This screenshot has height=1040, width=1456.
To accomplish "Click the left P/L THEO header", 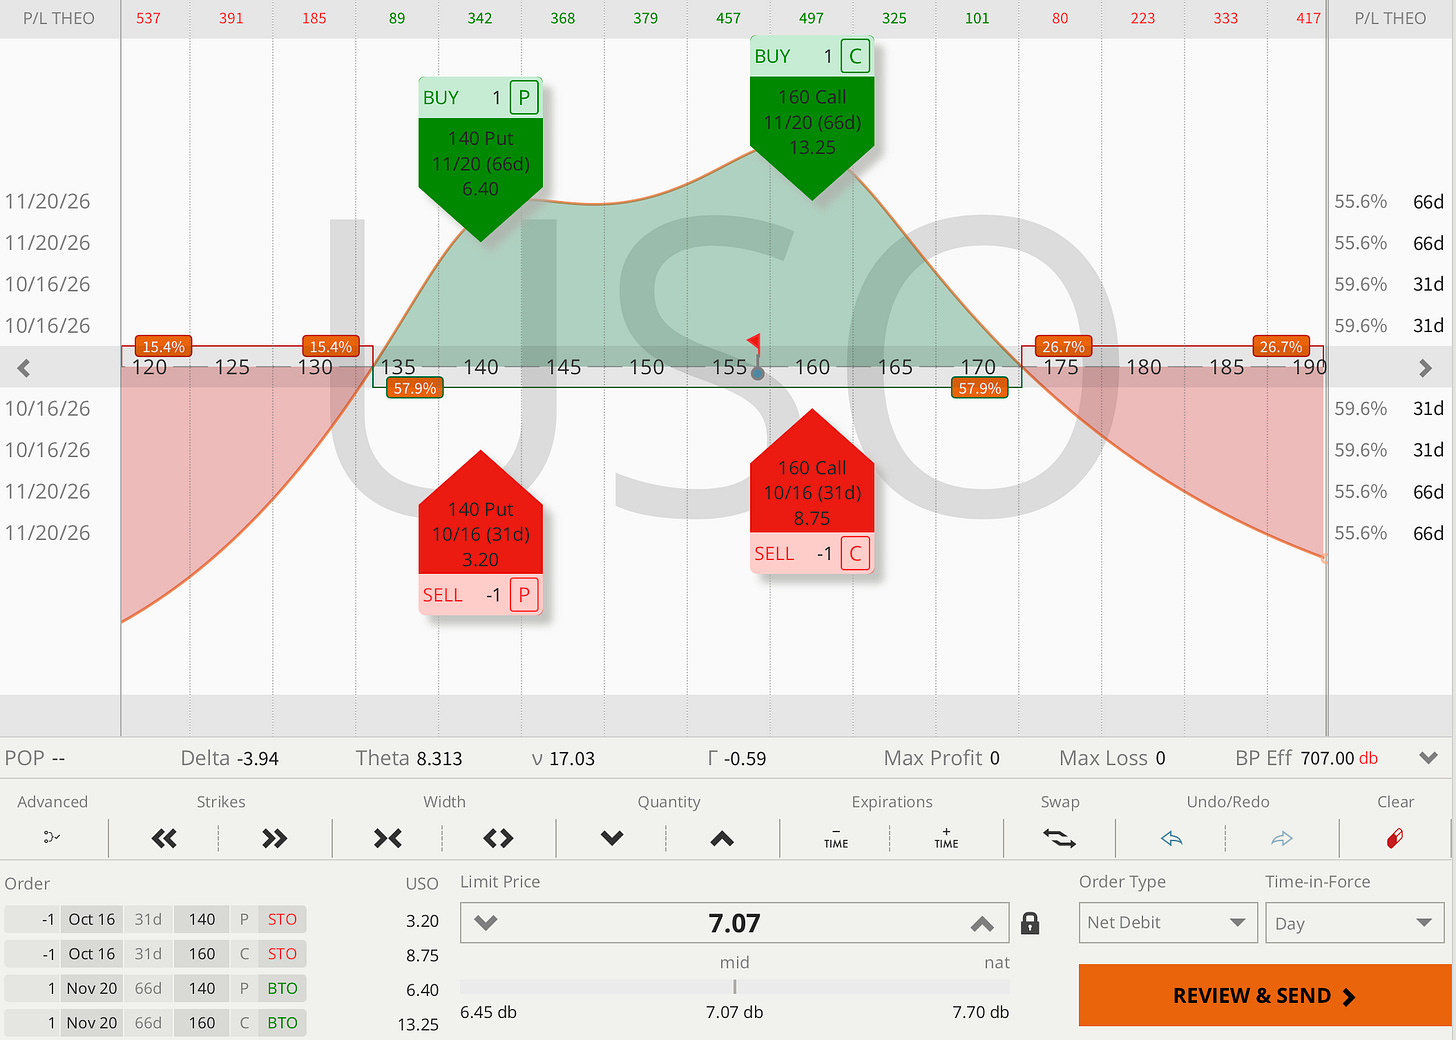I will pyautogui.click(x=59, y=18).
